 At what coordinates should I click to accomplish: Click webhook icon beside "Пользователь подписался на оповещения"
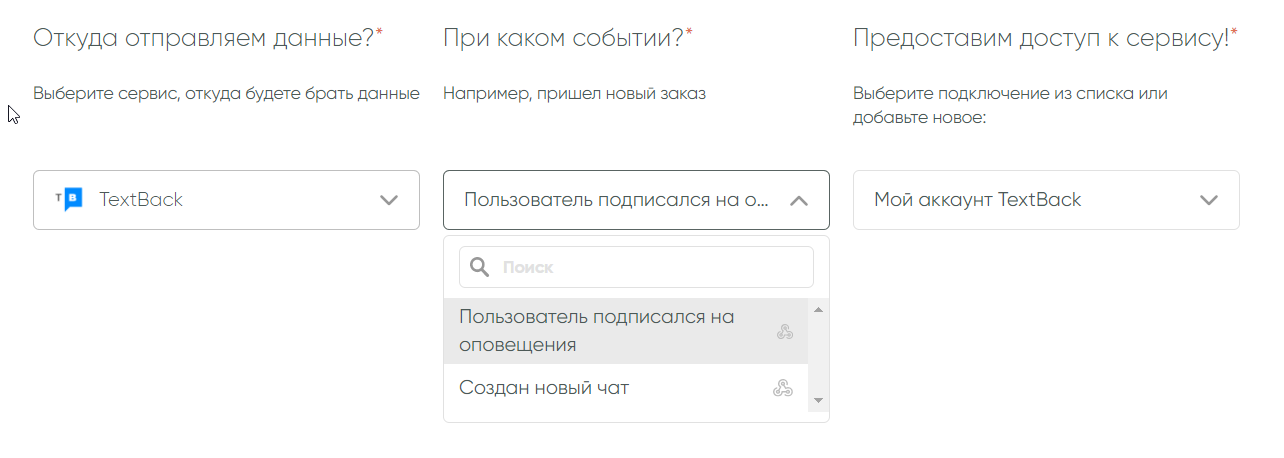pyautogui.click(x=785, y=331)
